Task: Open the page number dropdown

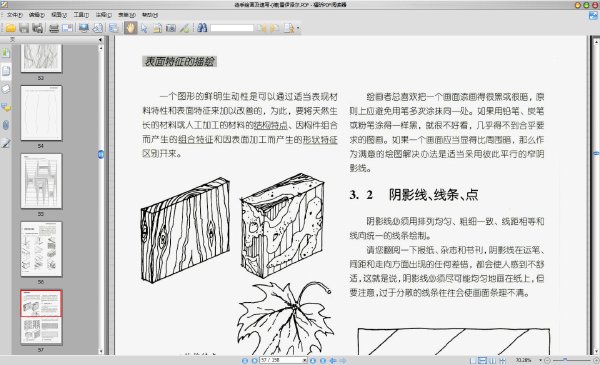Action: tap(305, 360)
